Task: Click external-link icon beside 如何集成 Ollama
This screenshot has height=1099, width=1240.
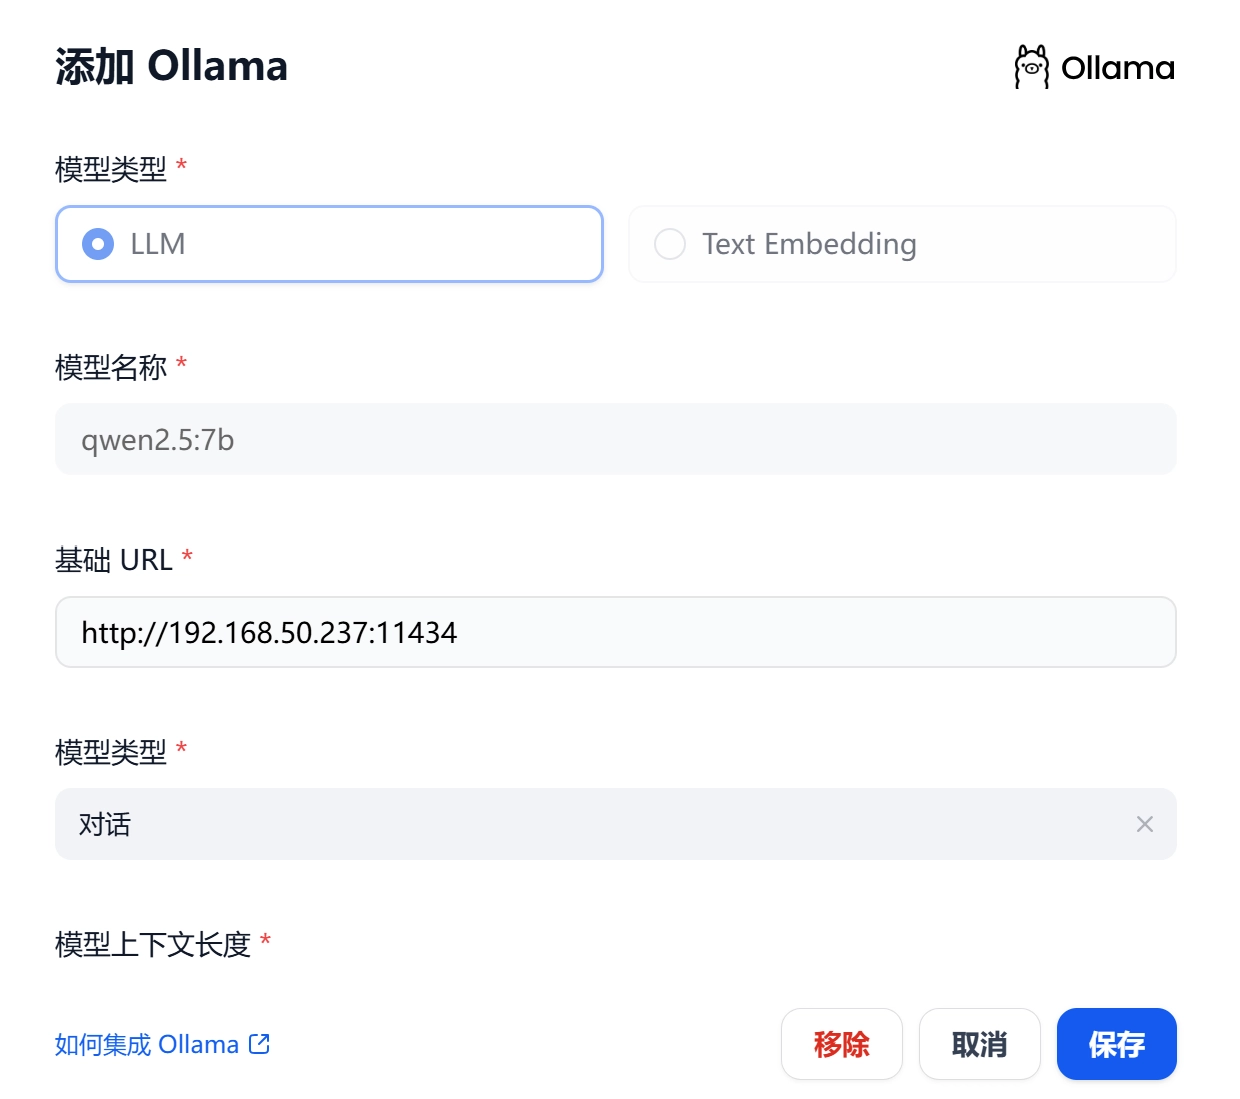Action: pyautogui.click(x=260, y=1044)
